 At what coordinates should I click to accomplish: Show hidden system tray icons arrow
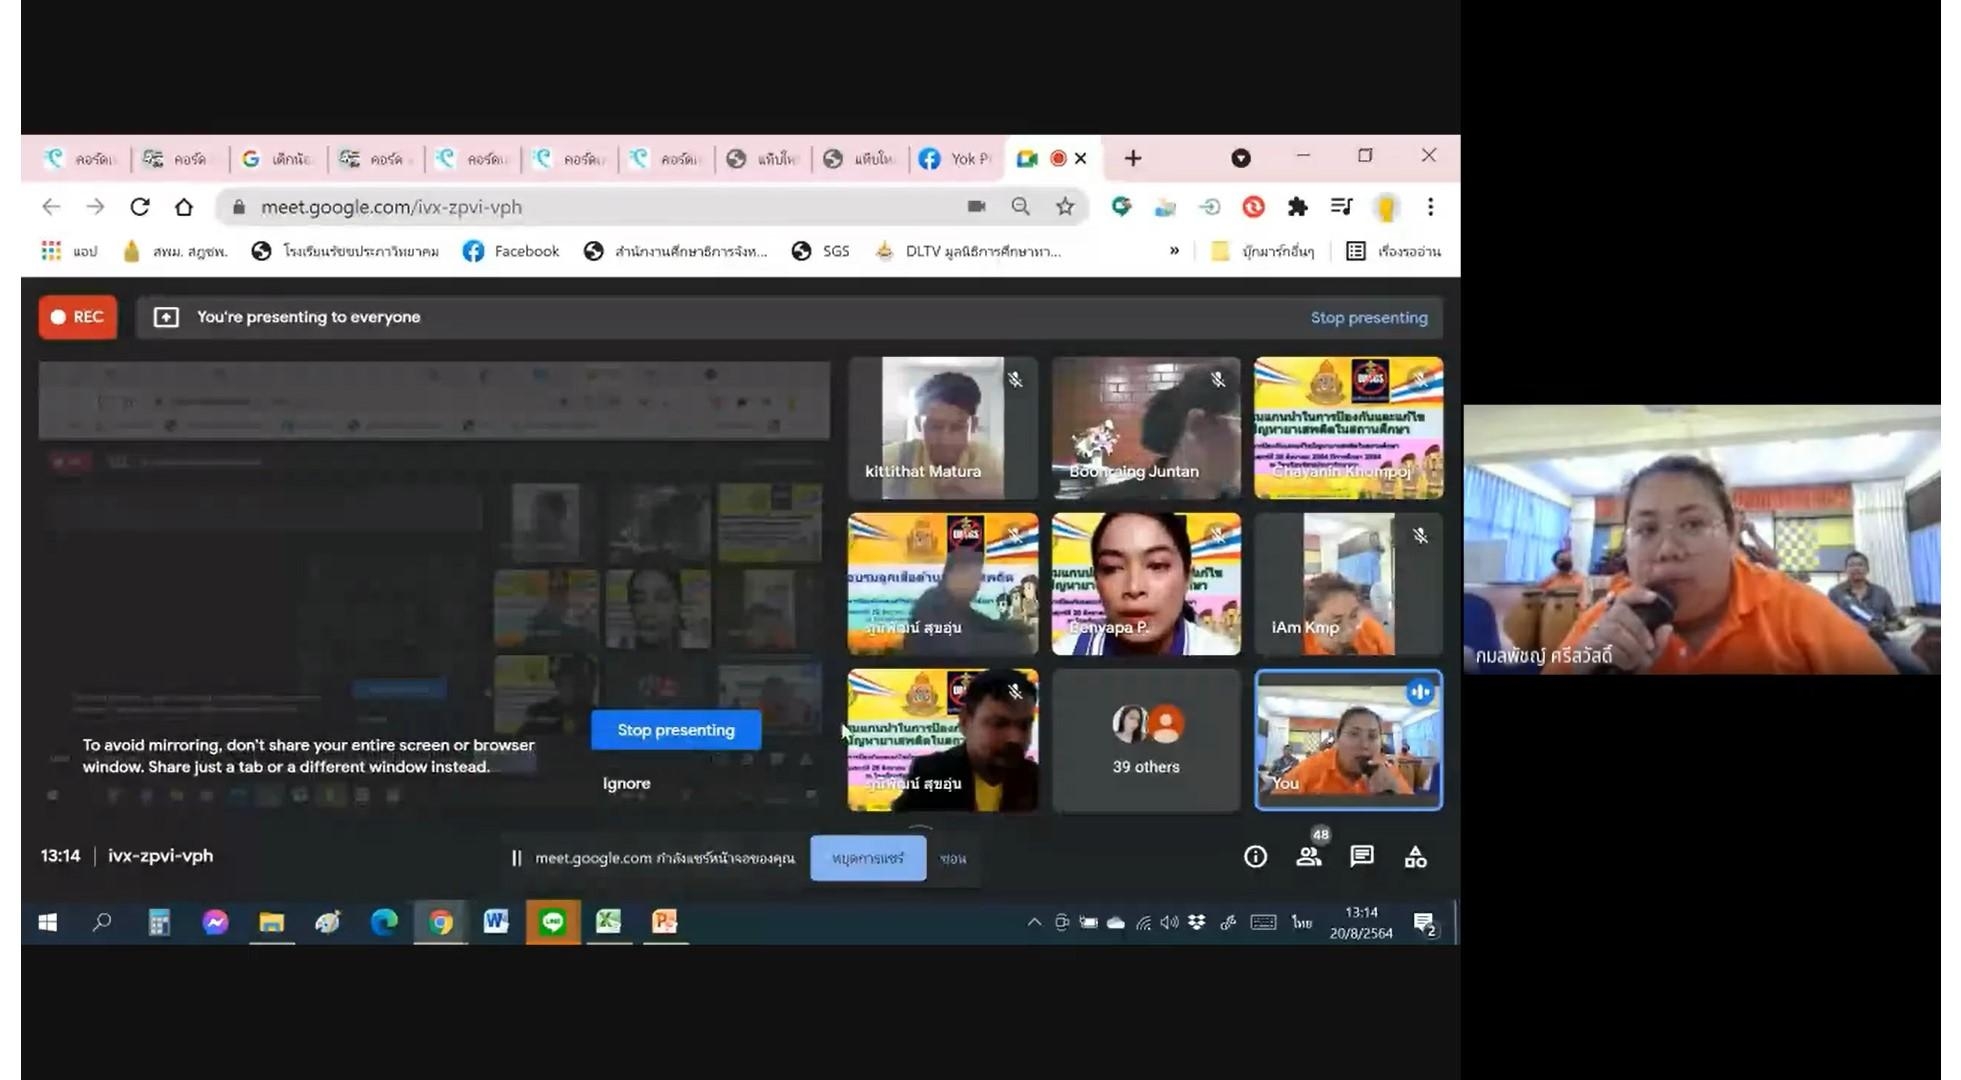[x=1034, y=922]
